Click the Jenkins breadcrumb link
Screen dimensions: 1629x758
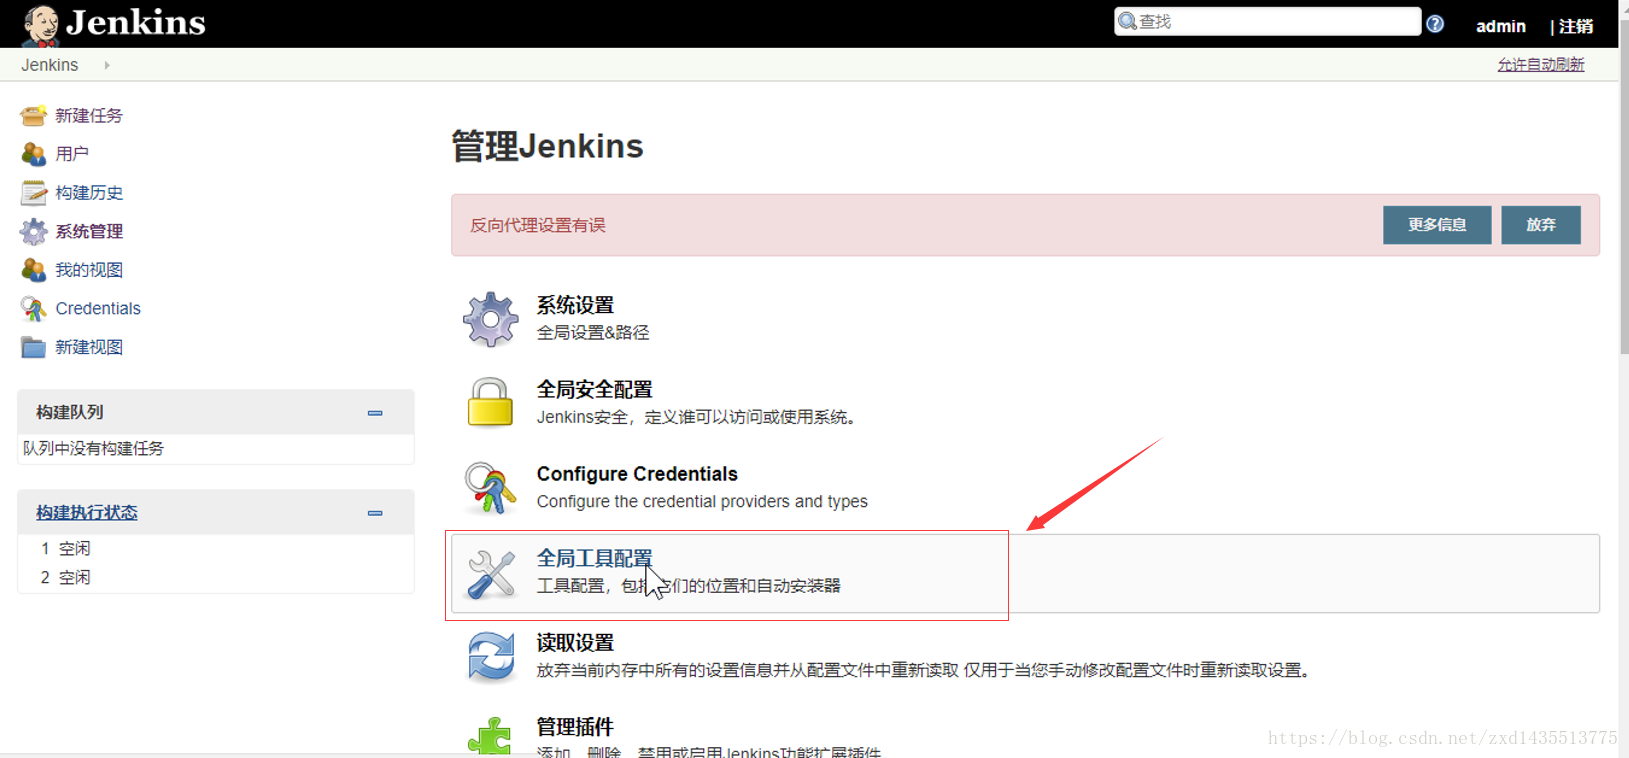pyautogui.click(x=50, y=65)
